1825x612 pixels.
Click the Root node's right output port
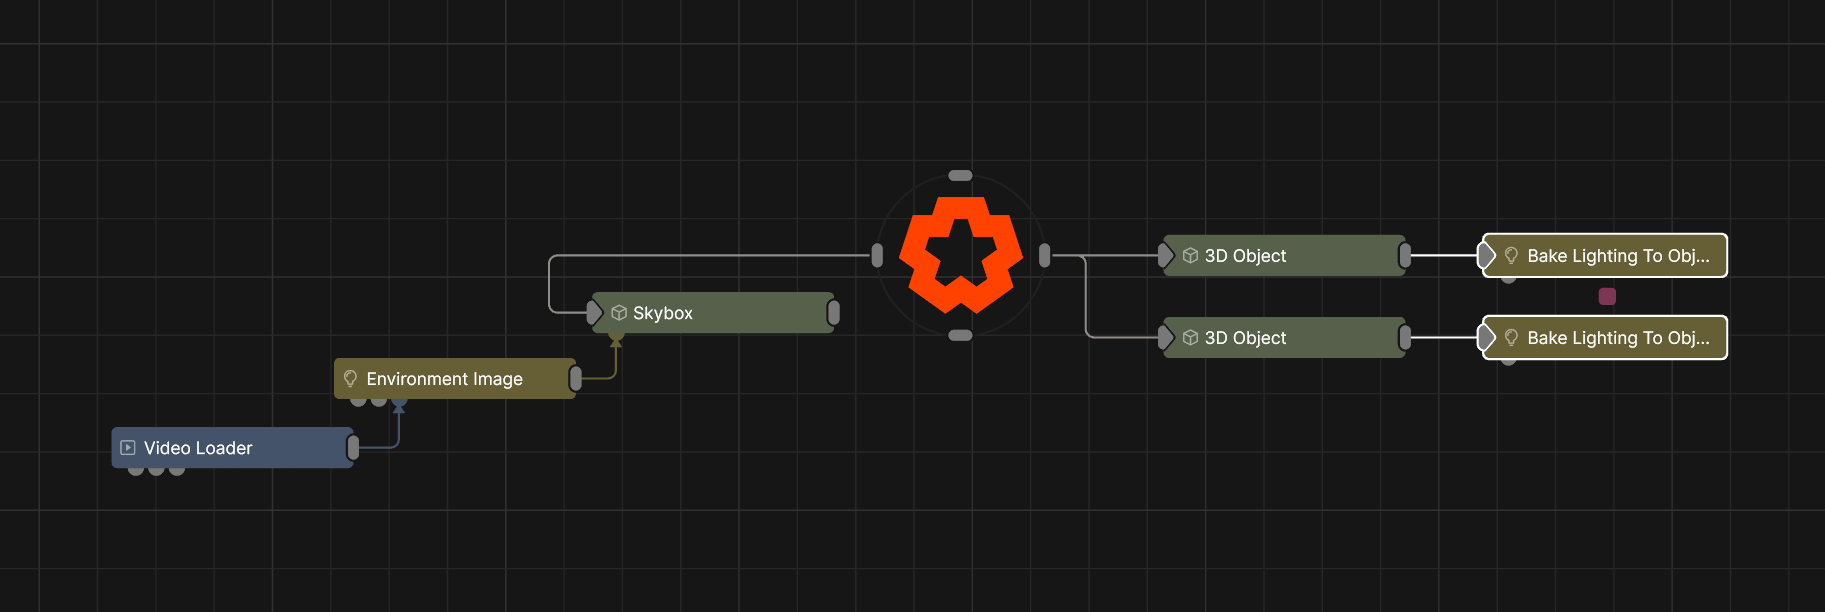(1044, 256)
